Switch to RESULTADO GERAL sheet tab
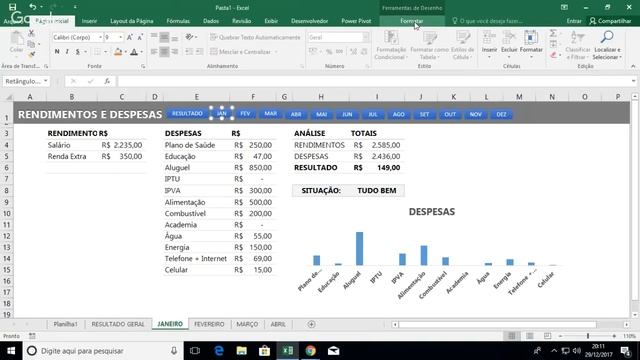 [x=118, y=324]
